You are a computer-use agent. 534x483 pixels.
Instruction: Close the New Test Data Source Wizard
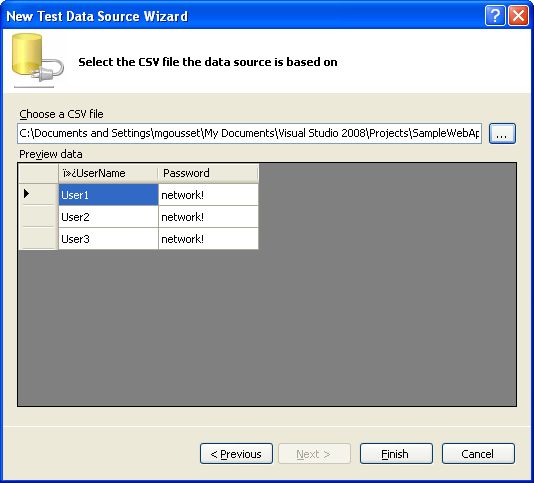tap(518, 16)
